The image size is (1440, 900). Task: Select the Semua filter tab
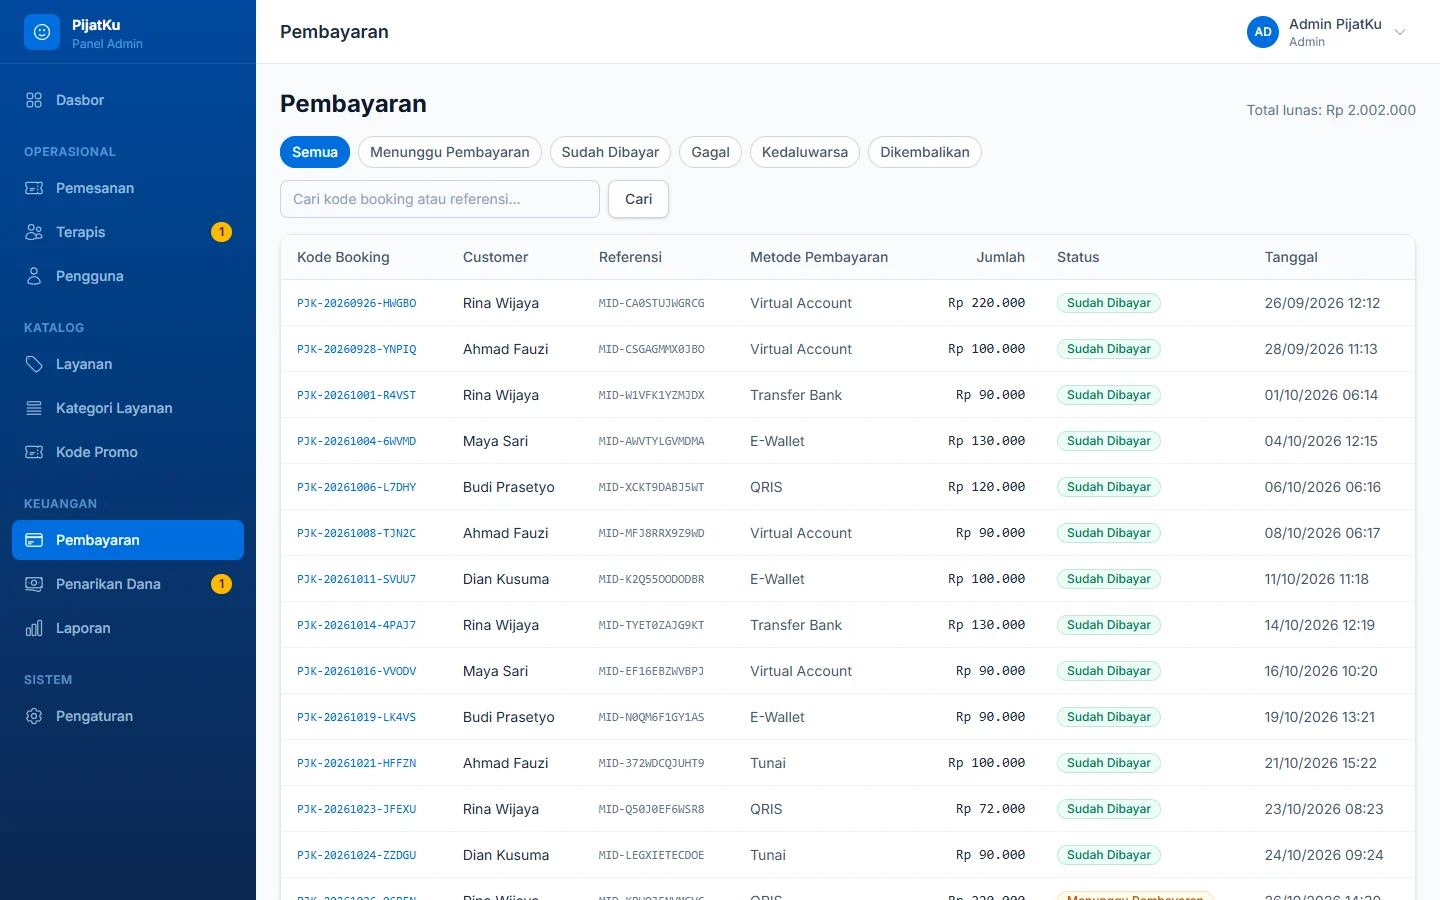coord(315,152)
